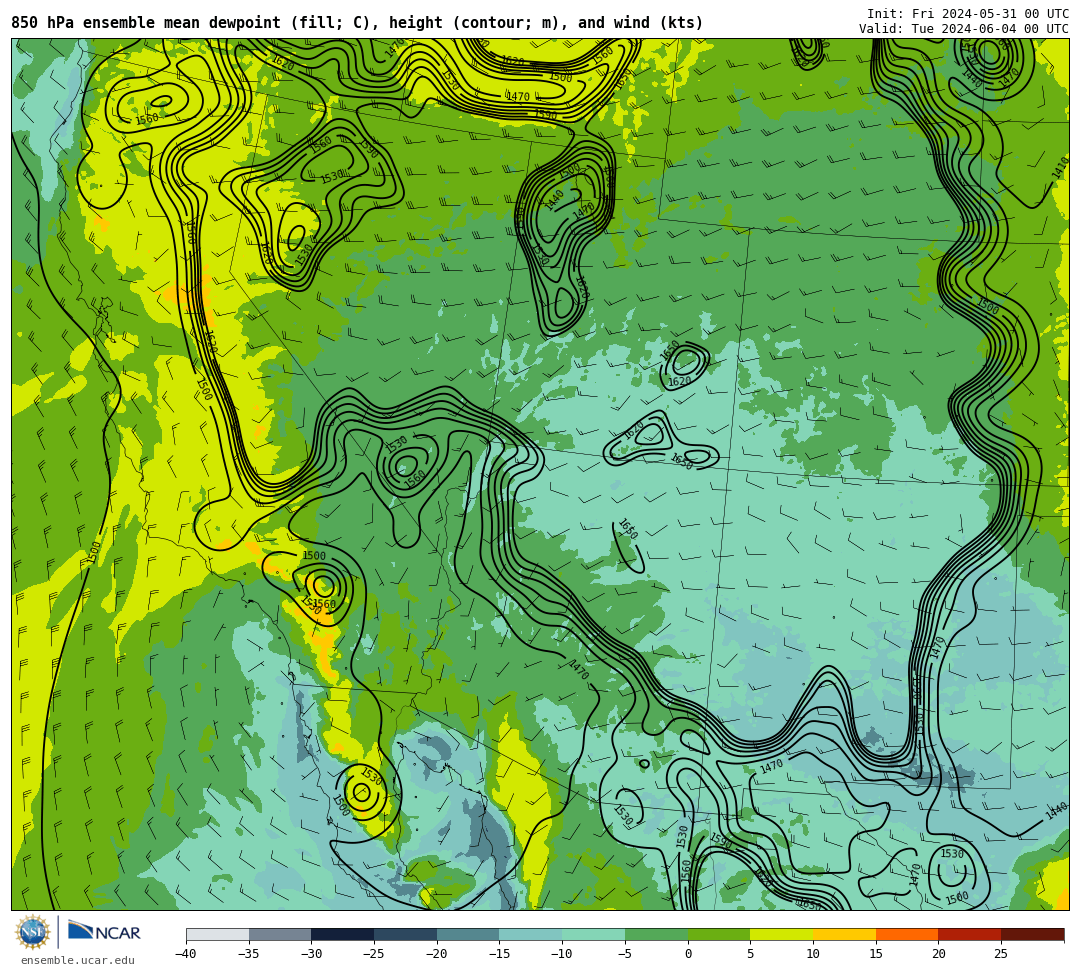Pick the yellow-green 5 to 10 colorbar swatch
The image size is (1080, 973).
pos(781,934)
